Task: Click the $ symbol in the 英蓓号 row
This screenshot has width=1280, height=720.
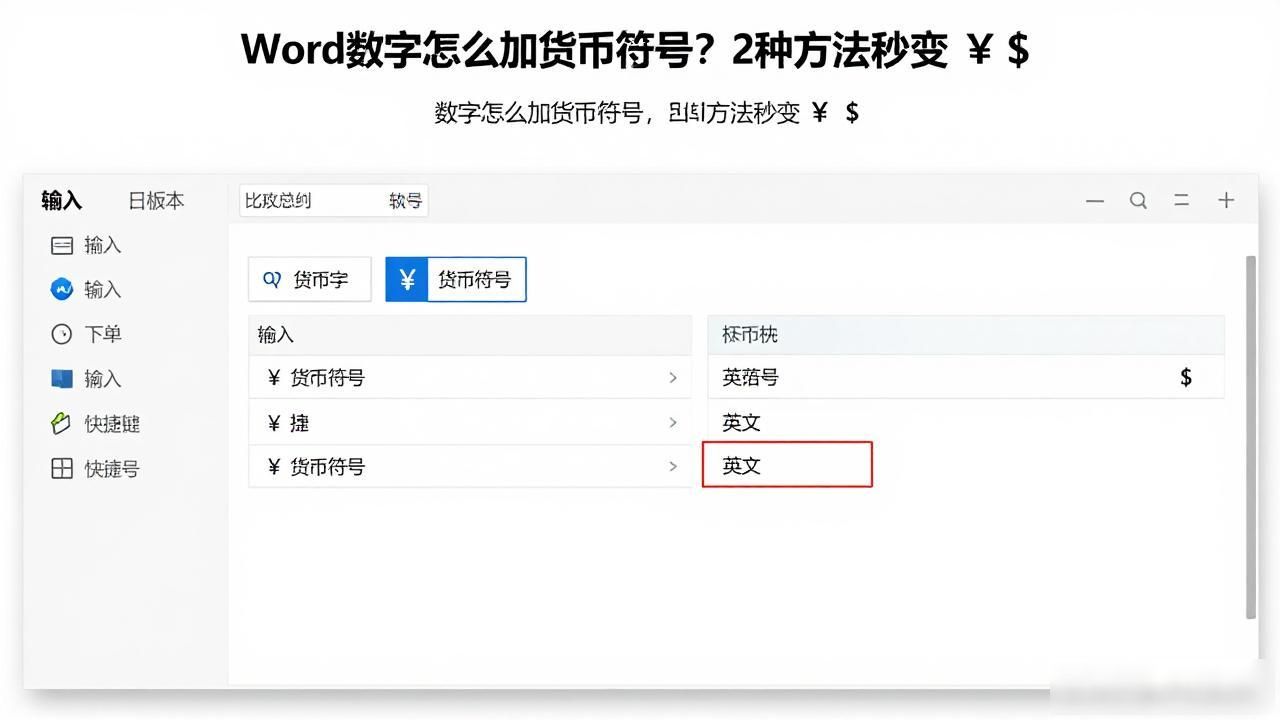Action: (x=1186, y=377)
